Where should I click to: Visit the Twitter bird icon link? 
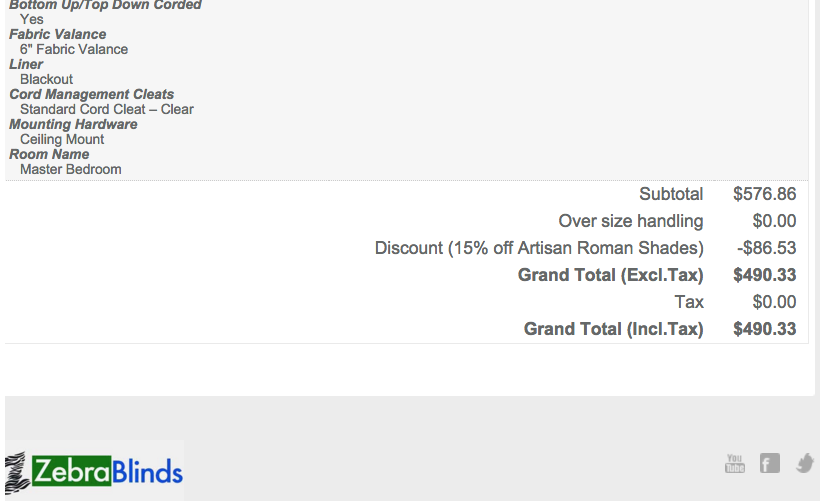[804, 463]
